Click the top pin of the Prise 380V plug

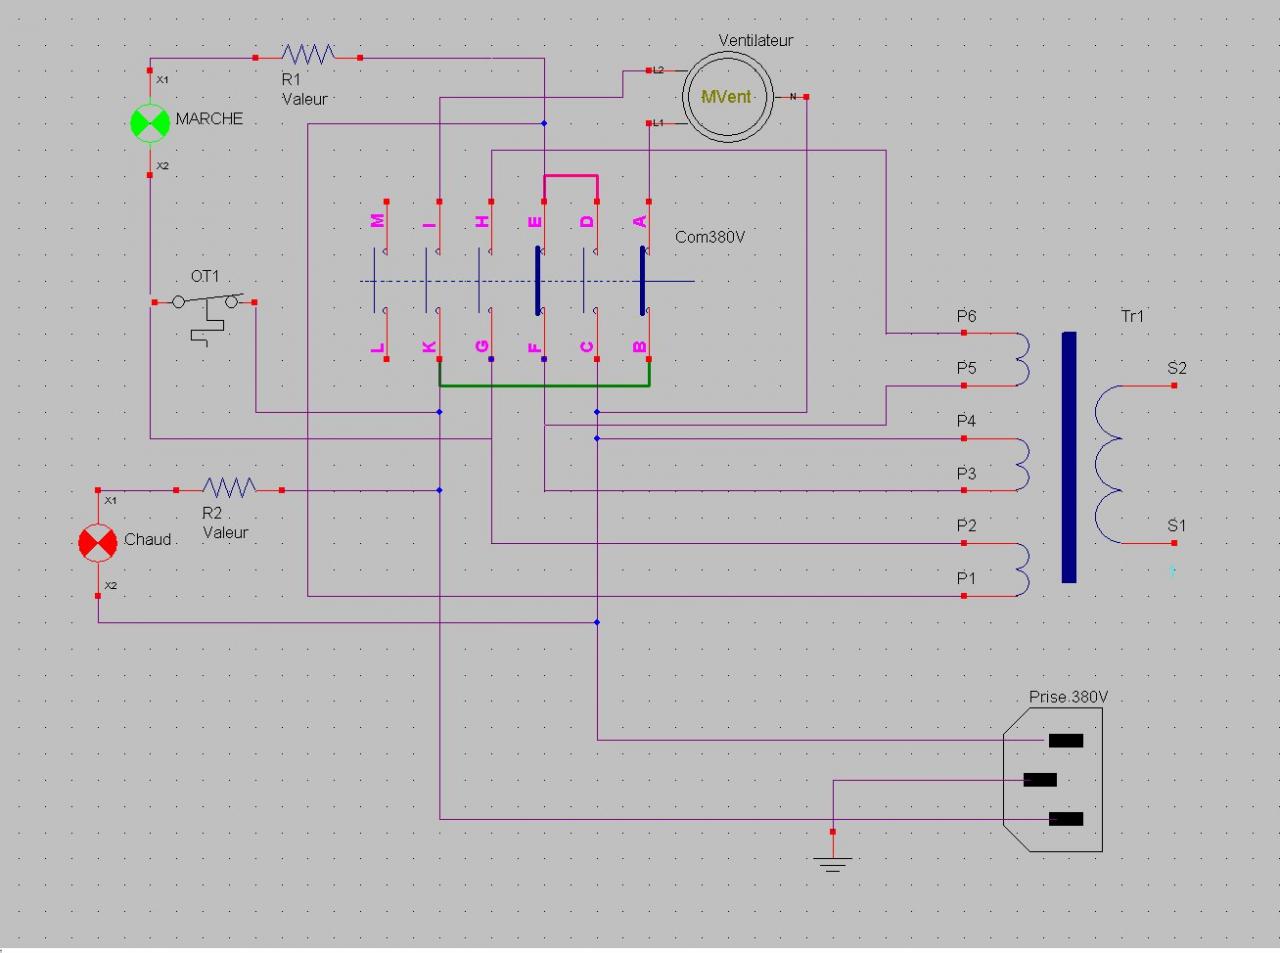click(1066, 741)
